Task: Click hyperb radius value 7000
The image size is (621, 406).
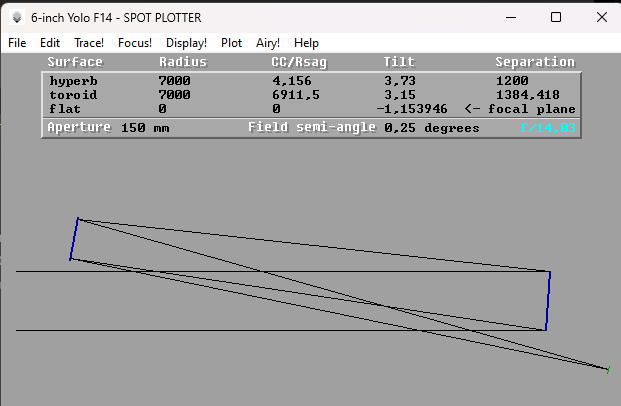Action: coord(174,81)
